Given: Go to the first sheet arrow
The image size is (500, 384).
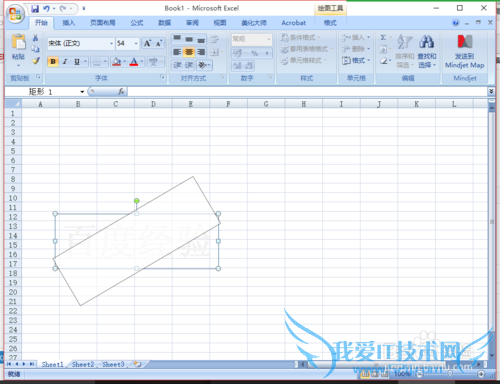Looking at the screenshot, I should tap(9, 364).
